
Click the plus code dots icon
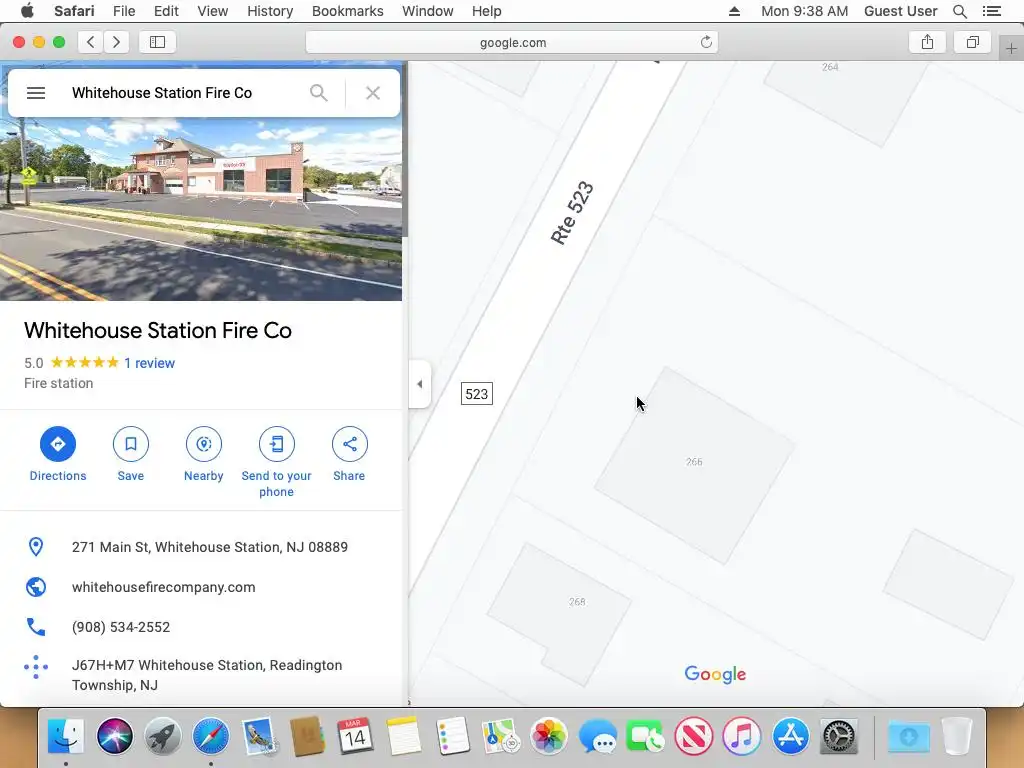[36, 667]
